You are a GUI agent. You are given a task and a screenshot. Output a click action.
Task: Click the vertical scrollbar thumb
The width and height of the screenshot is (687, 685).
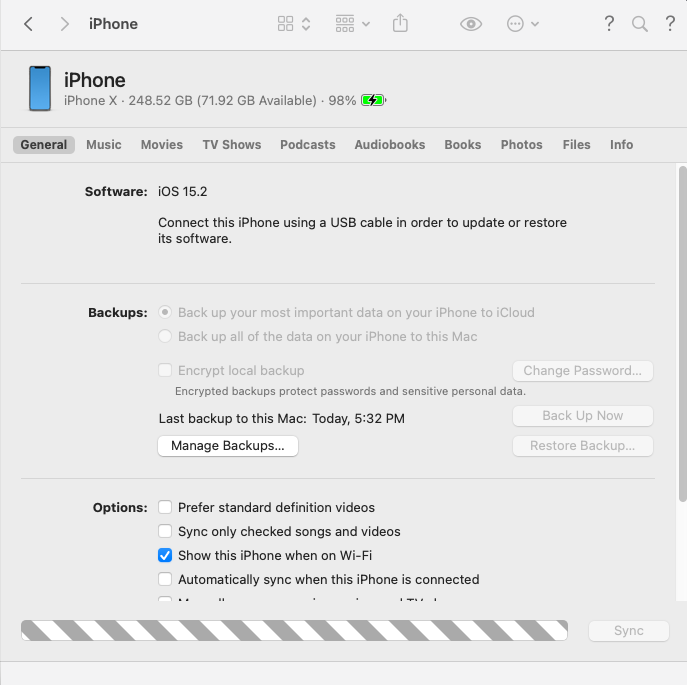coord(683,334)
